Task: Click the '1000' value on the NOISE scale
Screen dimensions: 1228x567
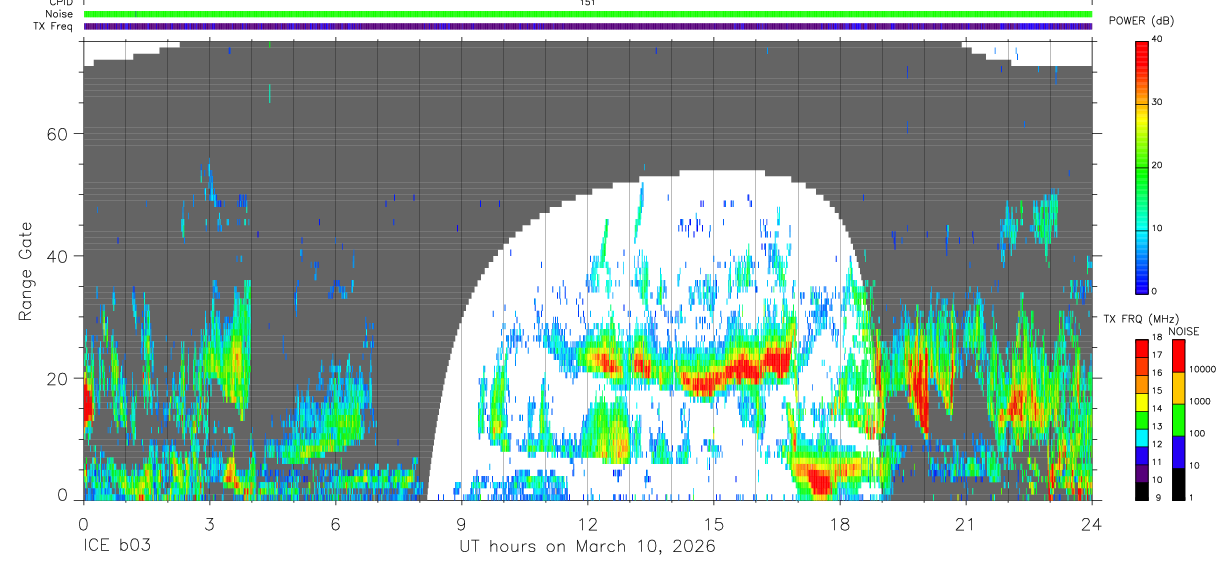Action: tap(1199, 401)
